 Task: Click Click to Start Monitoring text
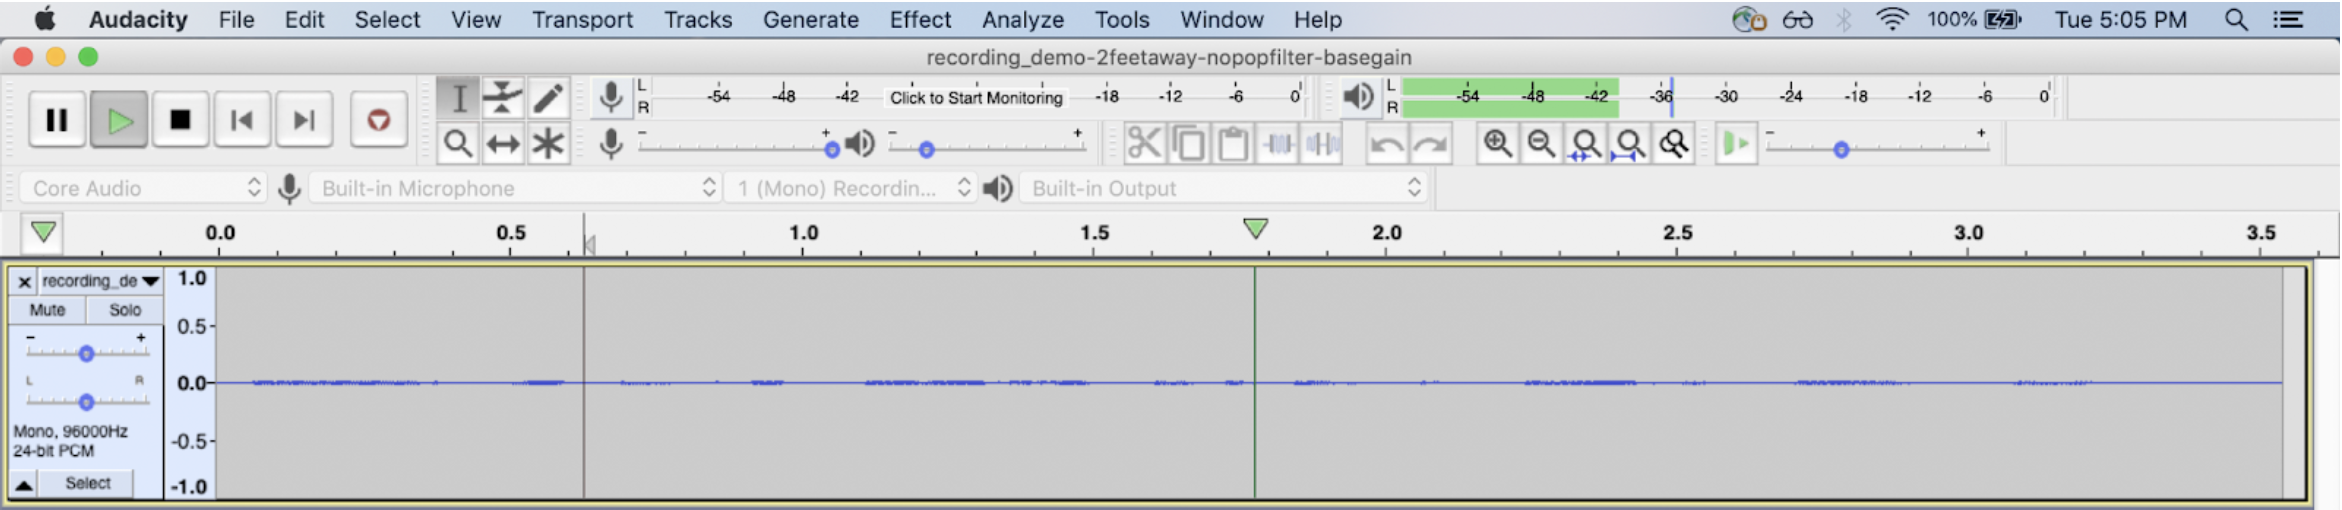(x=976, y=98)
